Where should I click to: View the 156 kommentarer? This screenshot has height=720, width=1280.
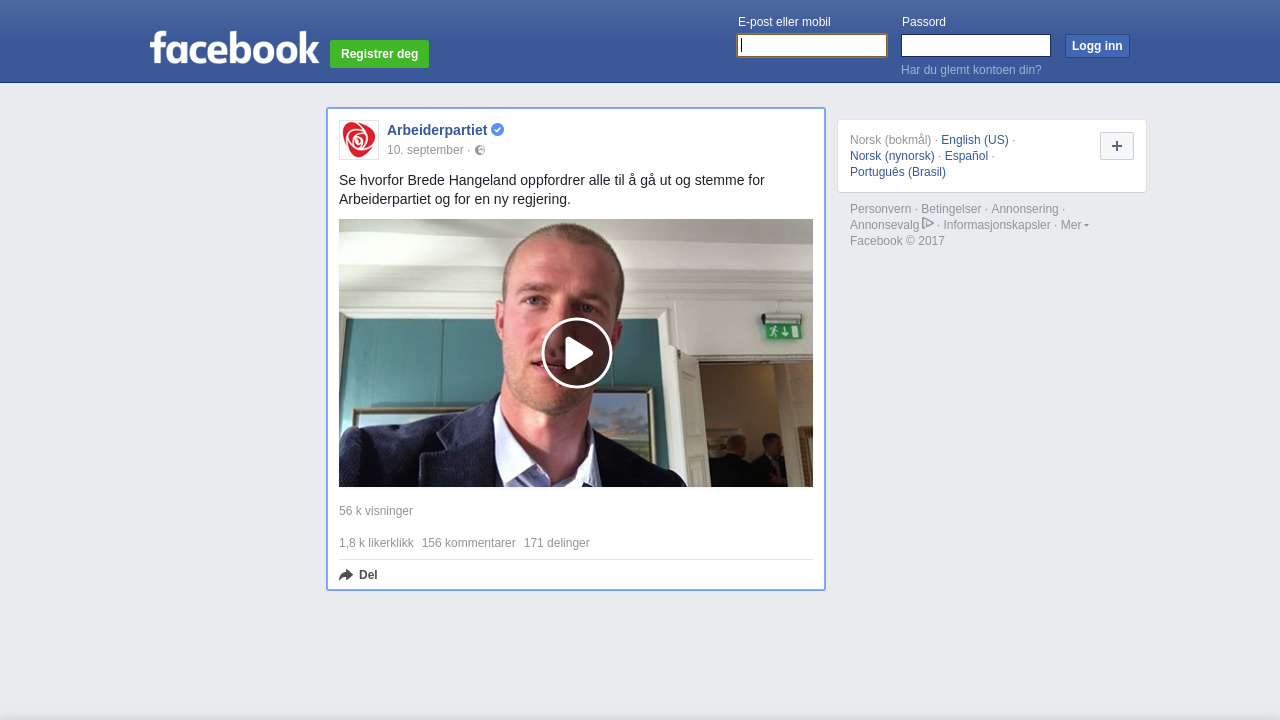click(x=469, y=543)
